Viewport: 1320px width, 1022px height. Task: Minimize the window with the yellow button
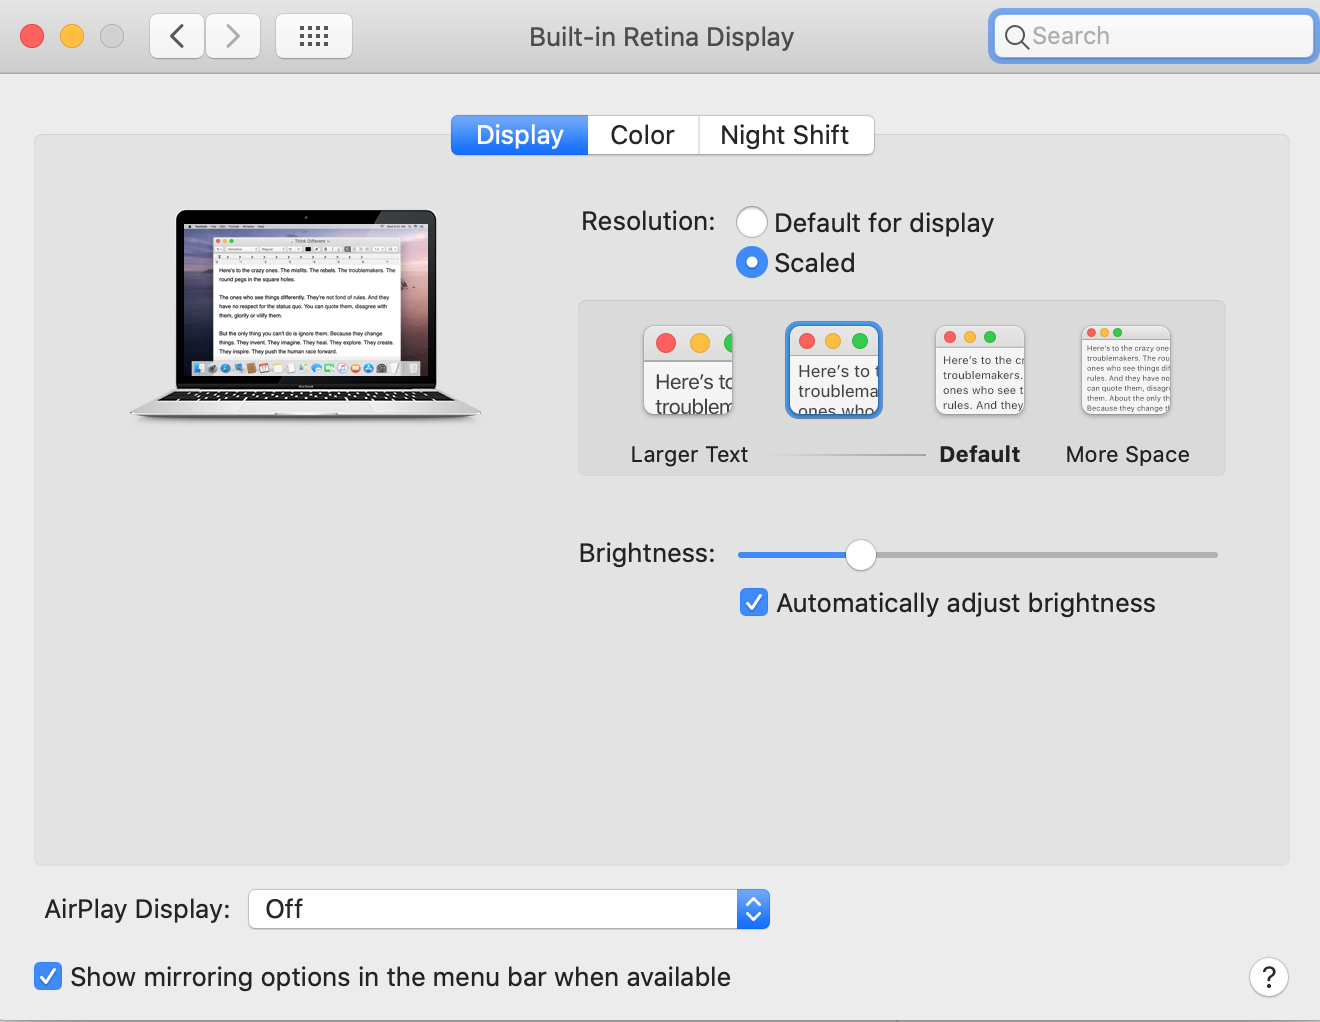pos(72,36)
